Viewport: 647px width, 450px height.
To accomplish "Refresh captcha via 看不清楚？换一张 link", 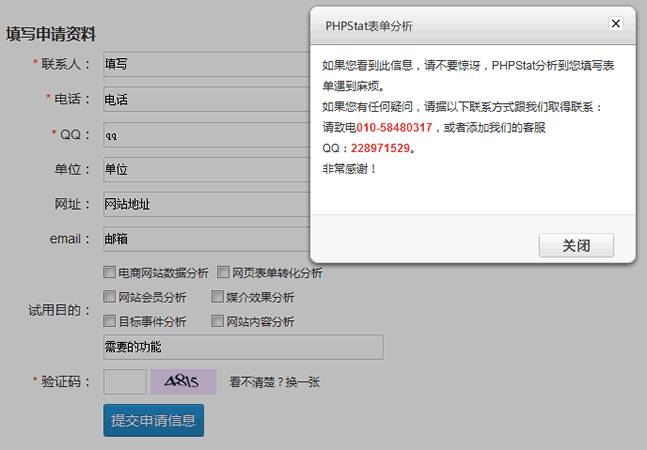I will click(x=274, y=382).
